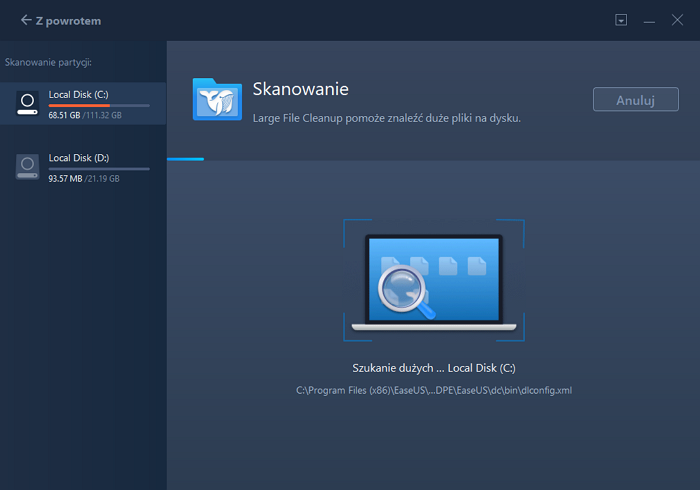
Task: Go back with the Z powrotem link
Action: pos(61,21)
